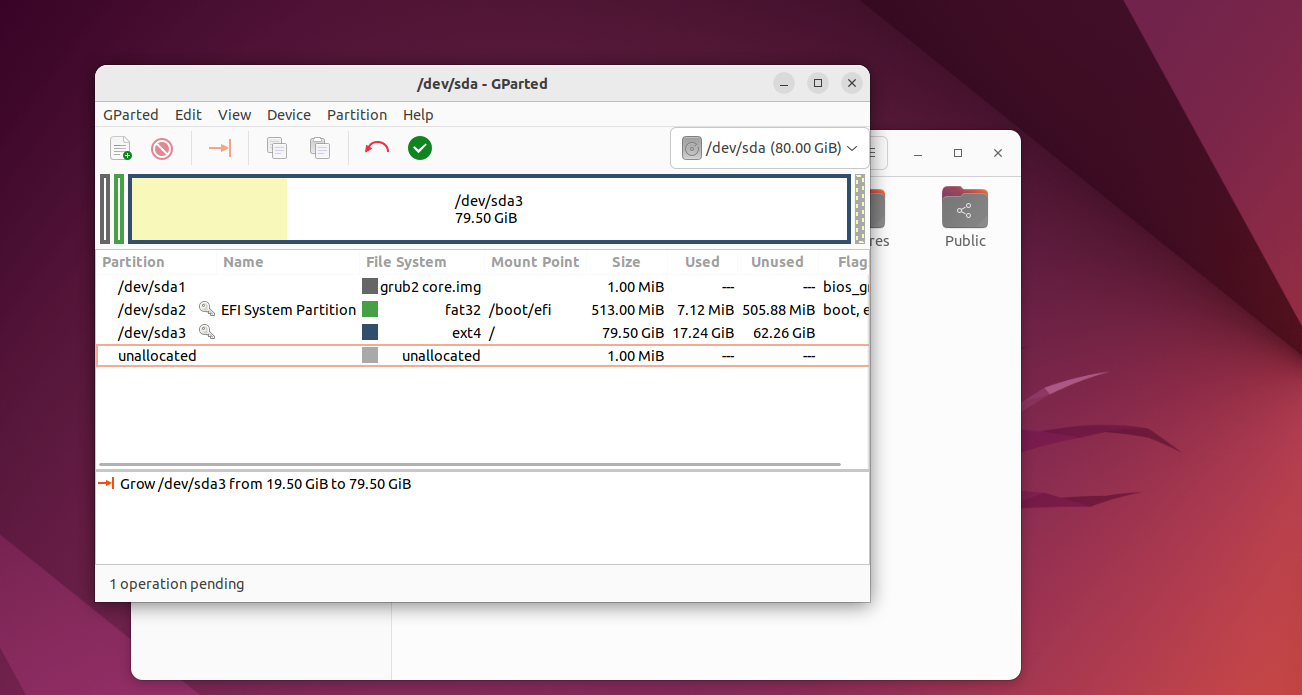Click the EFI System Partition name

(x=290, y=310)
